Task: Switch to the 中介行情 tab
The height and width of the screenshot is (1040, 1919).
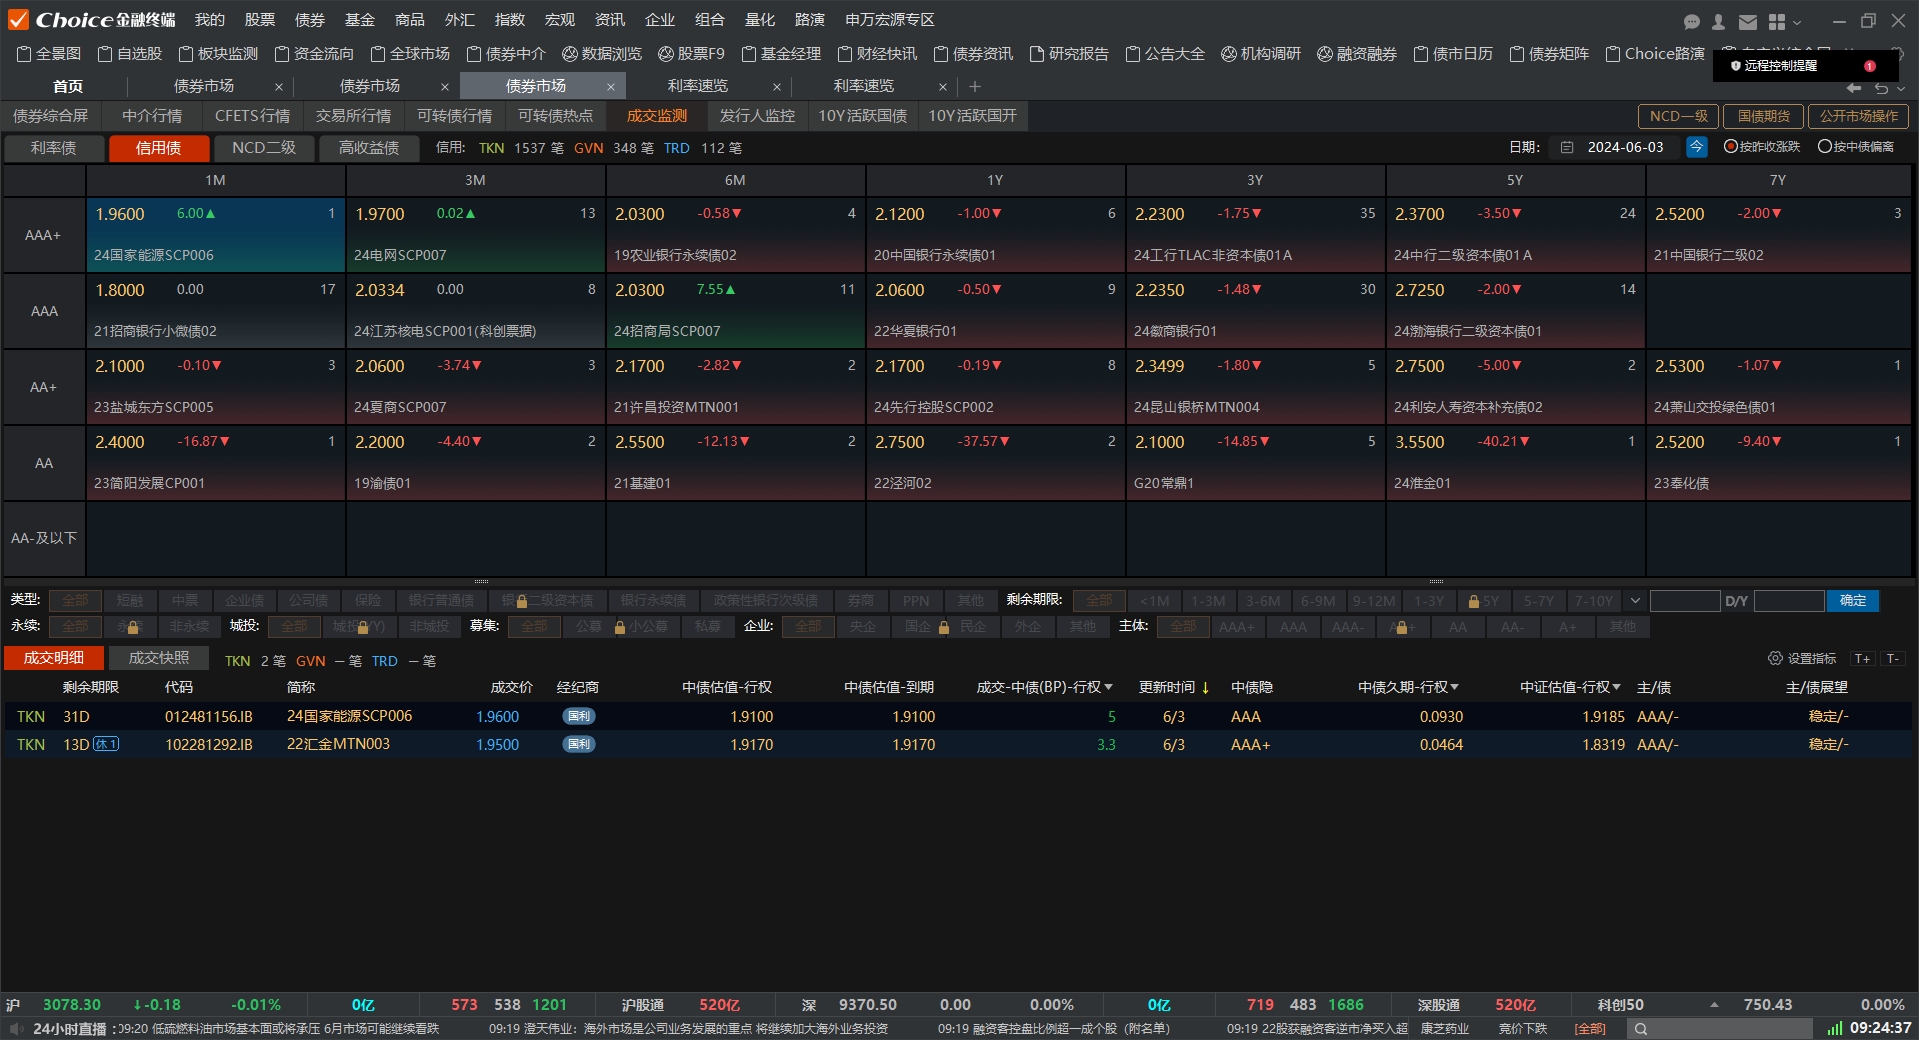Action: (x=152, y=116)
